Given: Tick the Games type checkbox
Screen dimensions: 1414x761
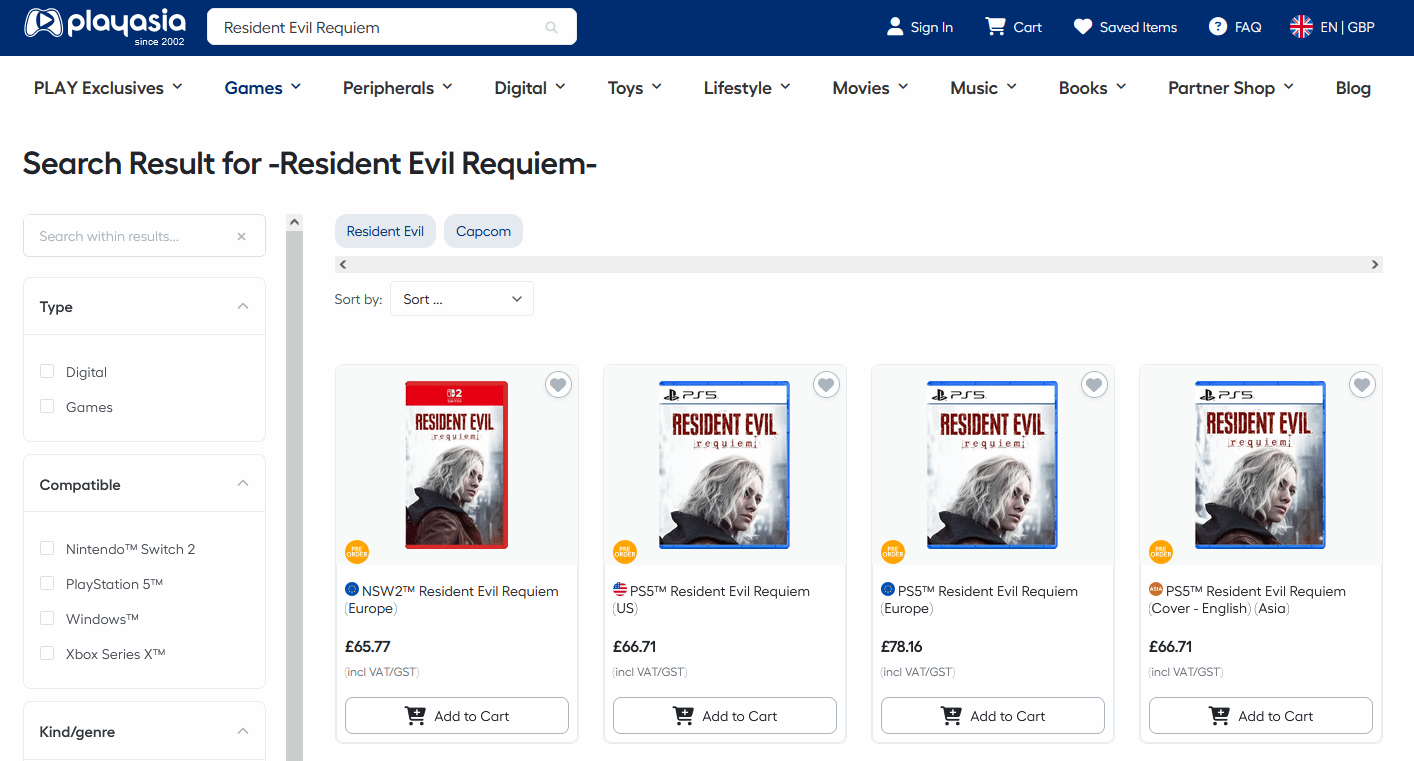Looking at the screenshot, I should click(x=47, y=406).
